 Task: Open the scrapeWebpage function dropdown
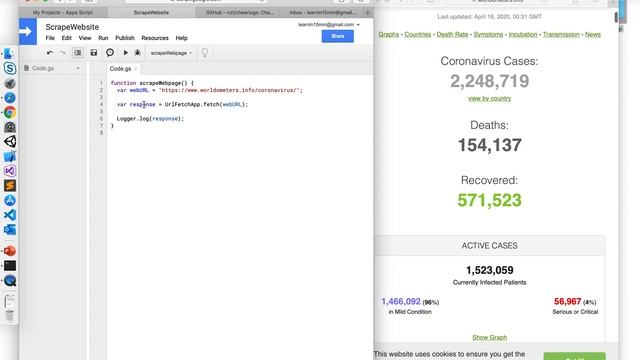click(171, 53)
